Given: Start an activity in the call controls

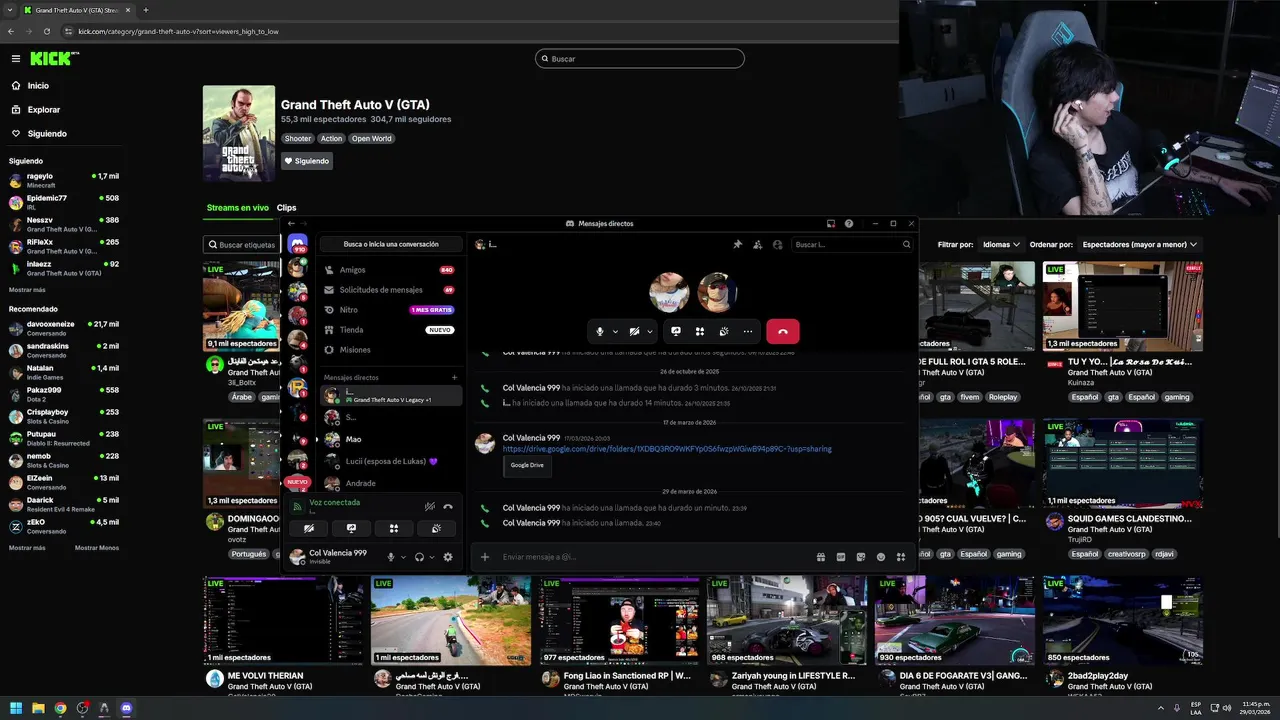Looking at the screenshot, I should pos(700,331).
